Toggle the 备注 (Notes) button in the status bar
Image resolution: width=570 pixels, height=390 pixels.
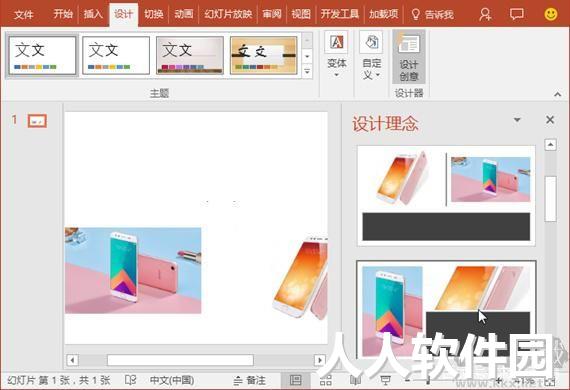[249, 381]
